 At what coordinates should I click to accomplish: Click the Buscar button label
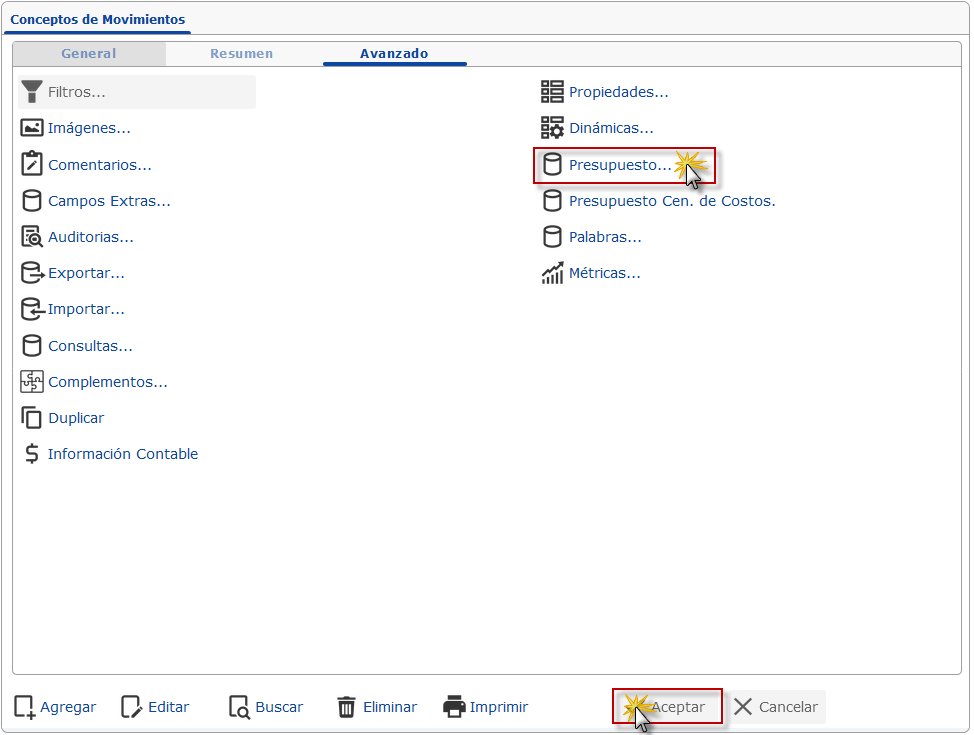pyautogui.click(x=279, y=707)
